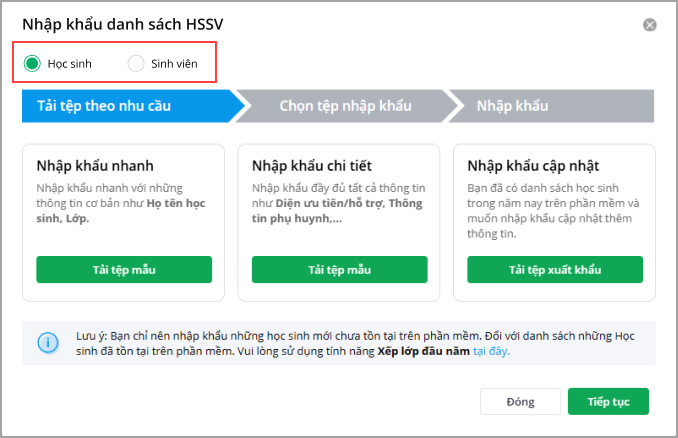This screenshot has width=678, height=438.
Task: Select the Nhập khẩu nhanh card title
Action: 95,165
